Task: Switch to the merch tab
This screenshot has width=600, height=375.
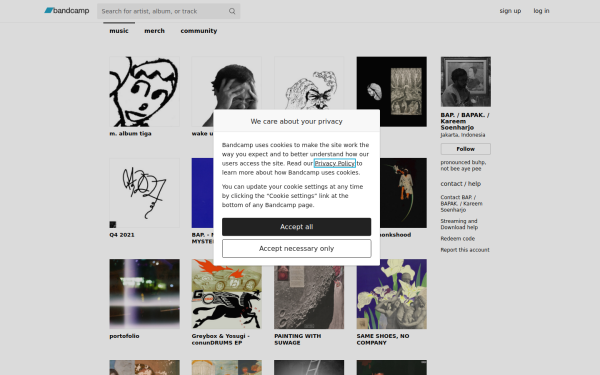Action: 154,31
